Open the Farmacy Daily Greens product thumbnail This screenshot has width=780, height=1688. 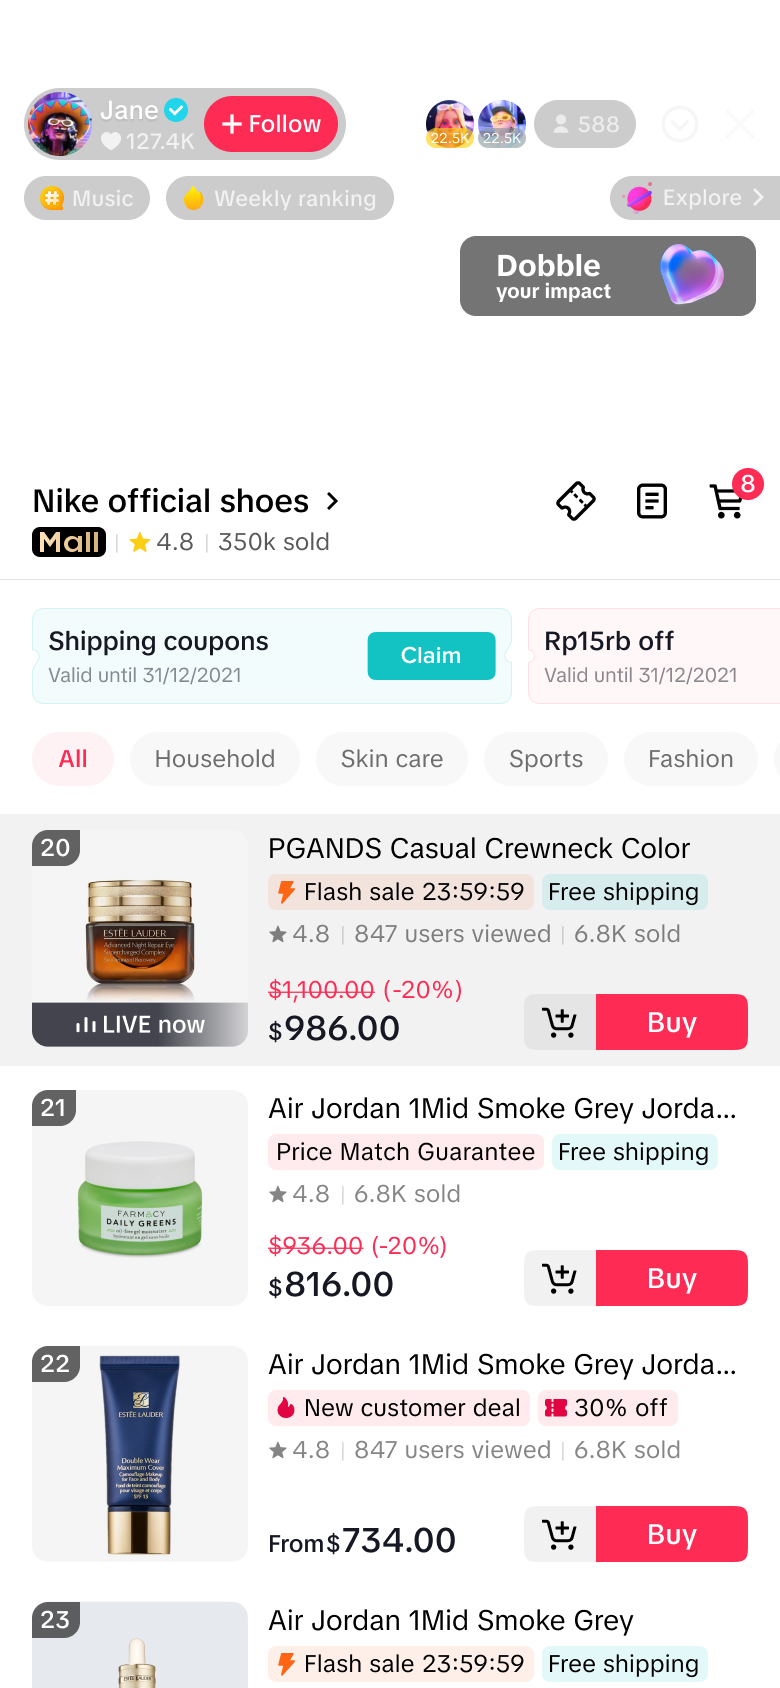[140, 1198]
